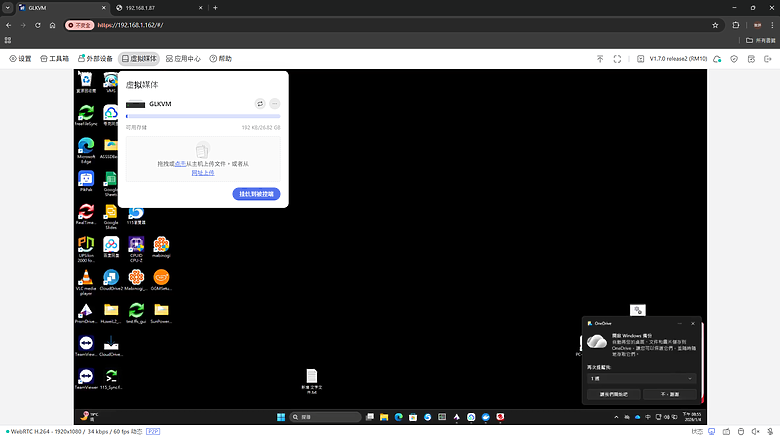Open the 所有書籤 all bookmarks folder
Image resolution: width=780 pixels, height=438 pixels.
[761, 40]
